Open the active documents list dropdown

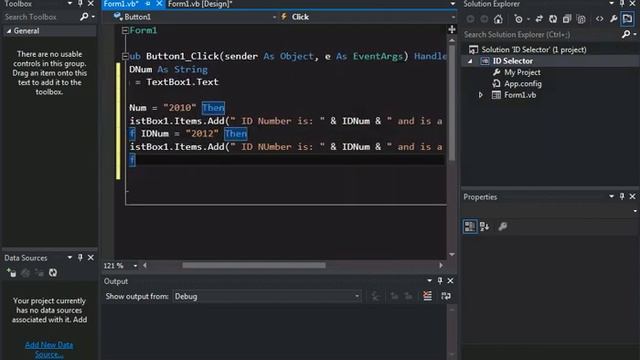click(452, 4)
